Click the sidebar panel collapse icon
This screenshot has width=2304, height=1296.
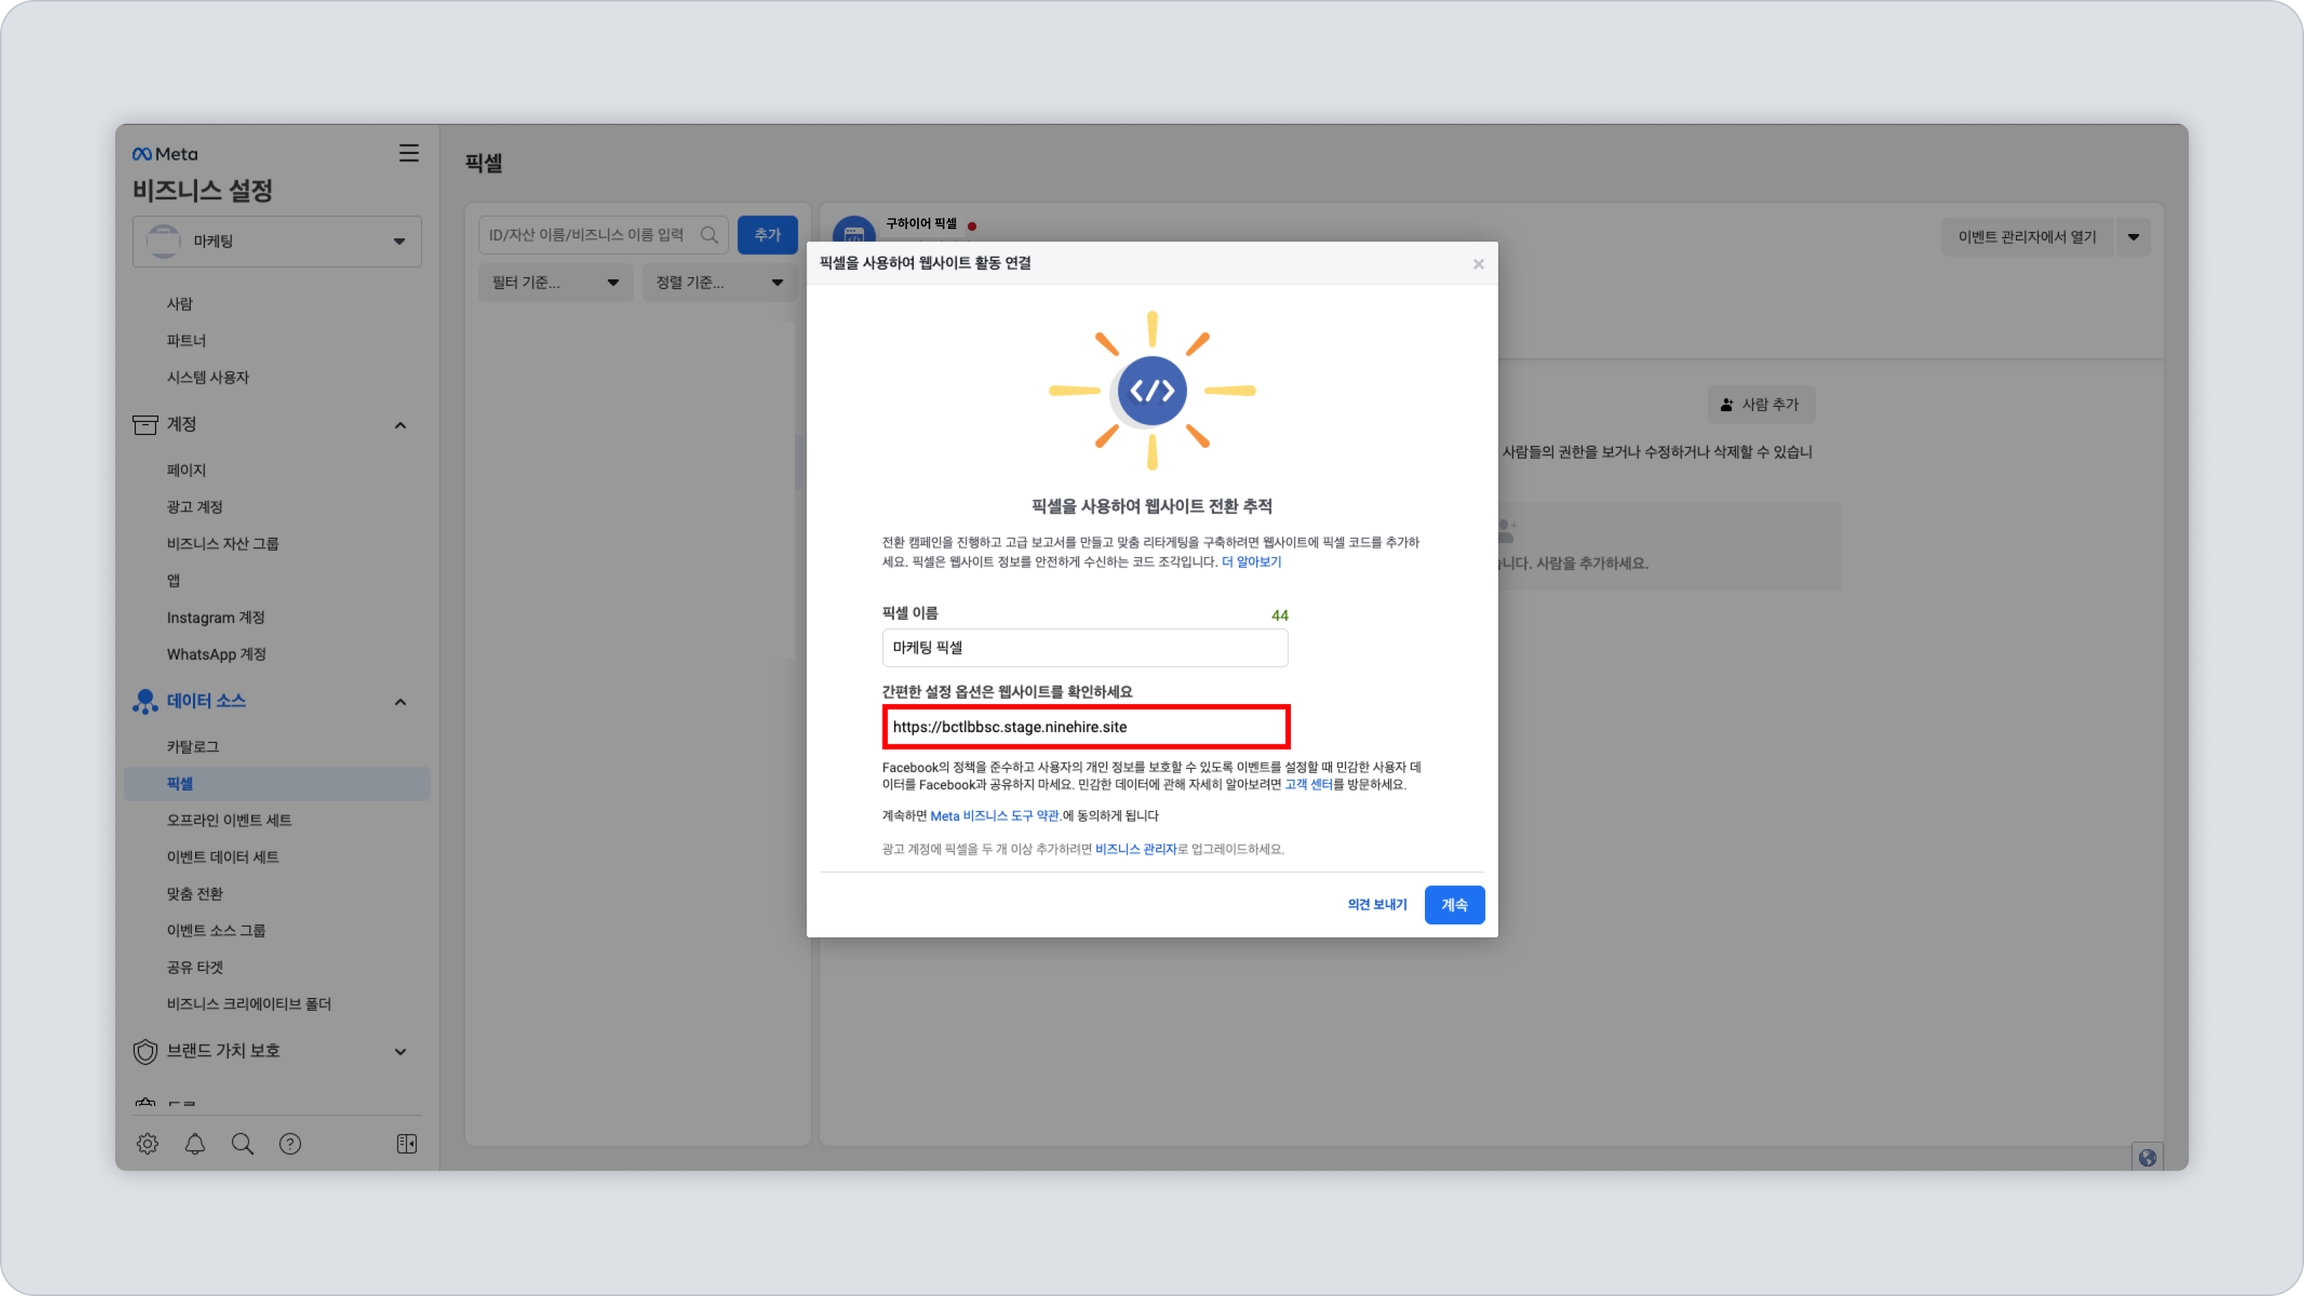[406, 1143]
